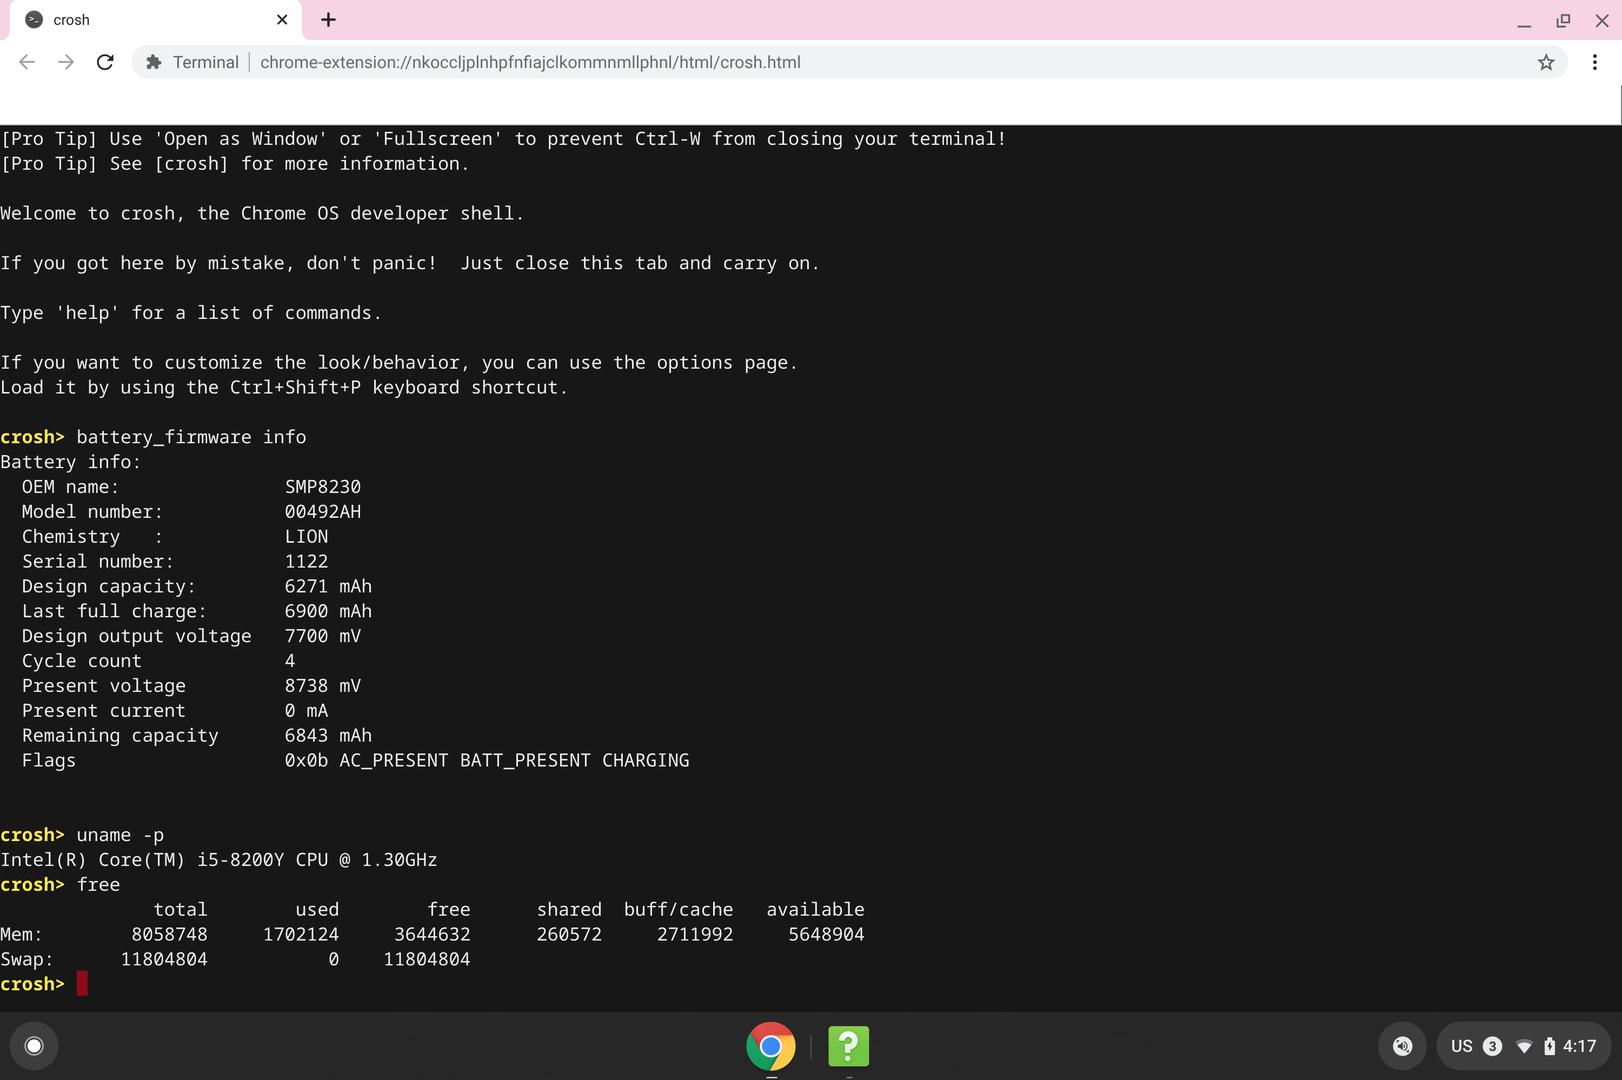Close the browser window

point(1602,20)
